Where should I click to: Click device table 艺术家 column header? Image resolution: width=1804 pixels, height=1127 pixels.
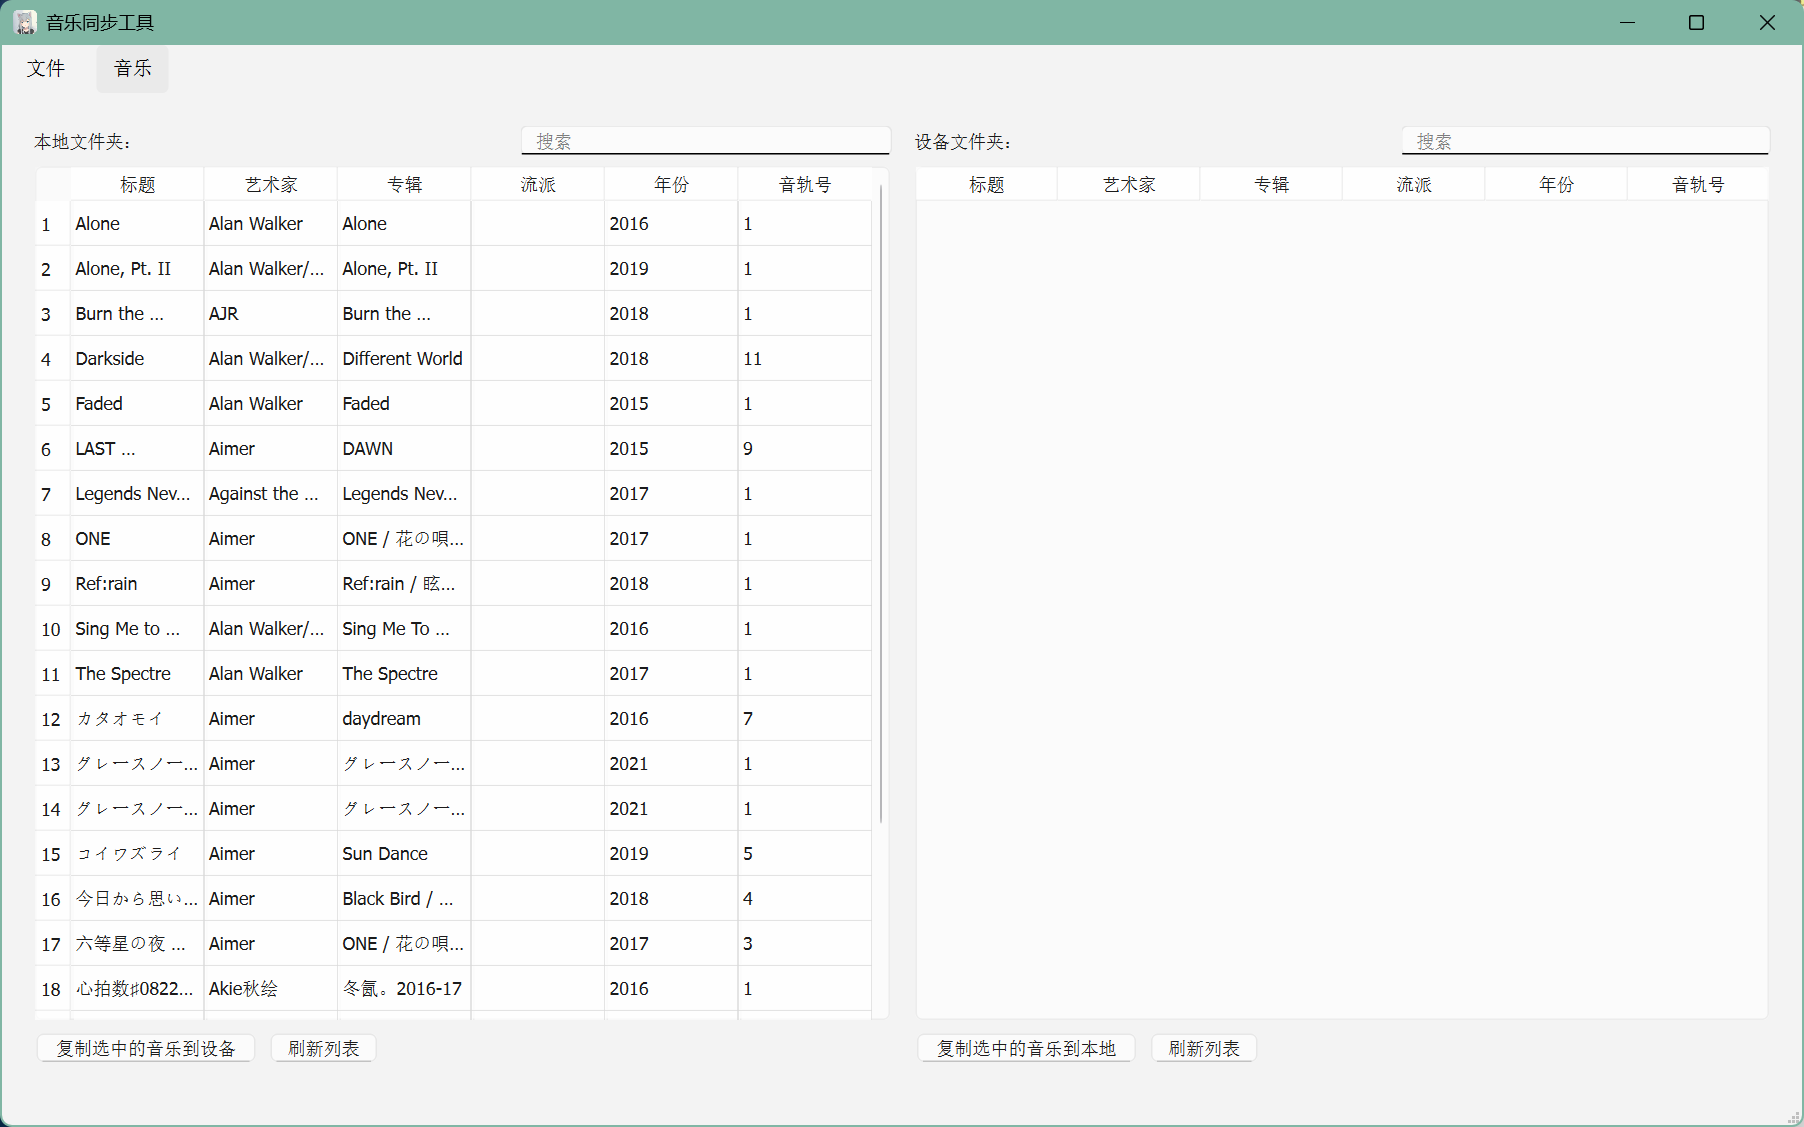tap(1129, 184)
